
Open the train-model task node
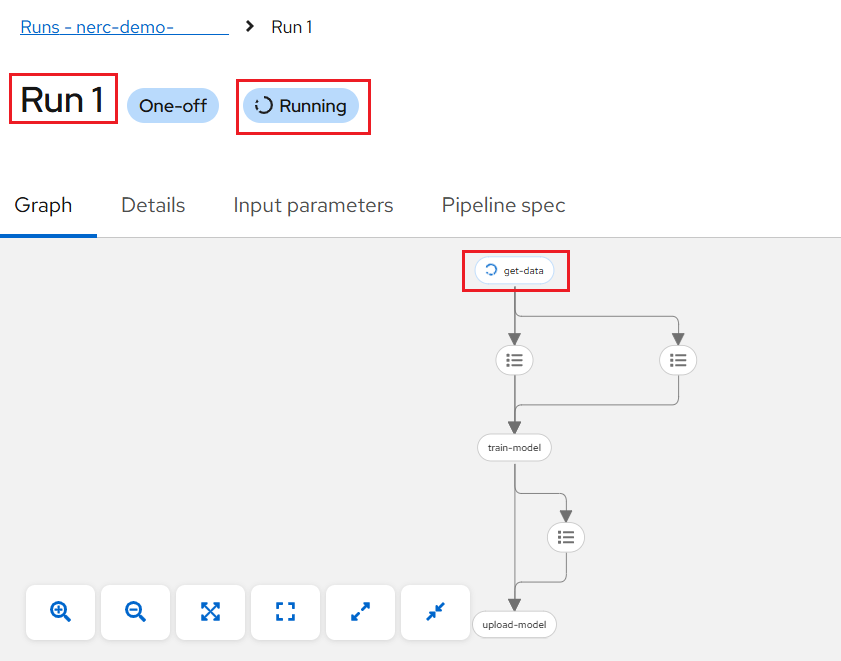click(x=514, y=447)
